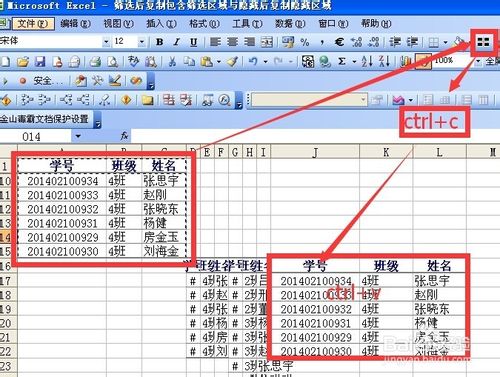This screenshot has height=377, width=500.
Task: Click the insert function fx button
Action: [x=124, y=136]
